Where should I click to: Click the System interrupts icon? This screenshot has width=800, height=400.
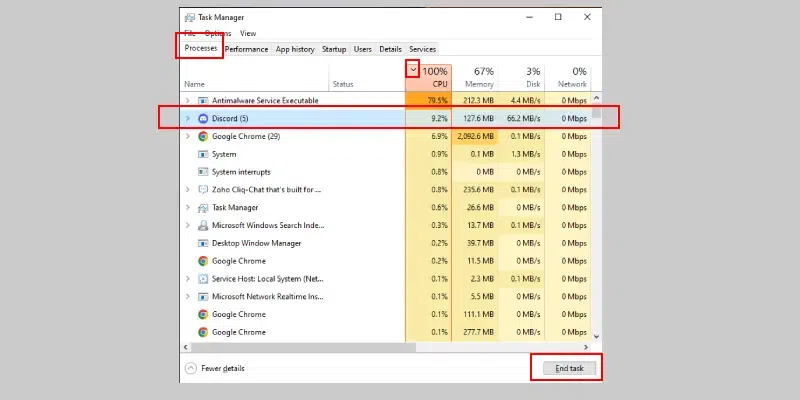click(203, 172)
